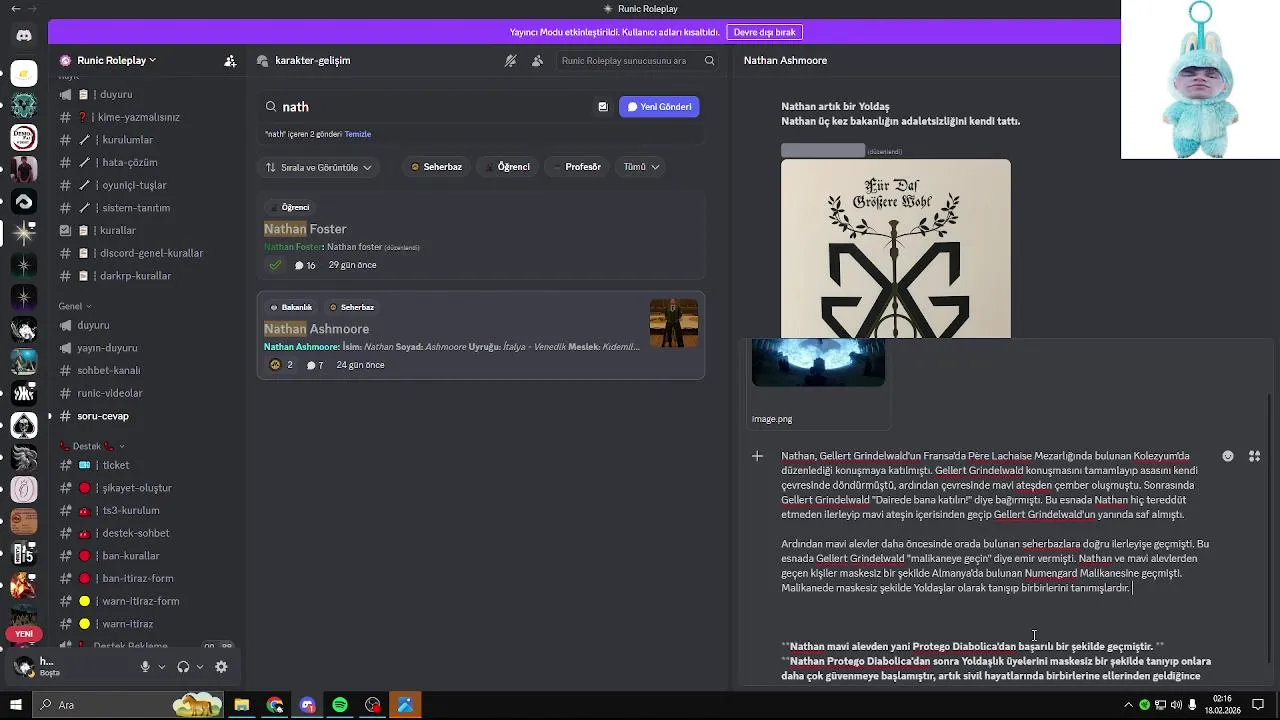This screenshot has height=720, width=1280.
Task: Select the darkrp-kurallar channel
Action: pyautogui.click(x=135, y=276)
